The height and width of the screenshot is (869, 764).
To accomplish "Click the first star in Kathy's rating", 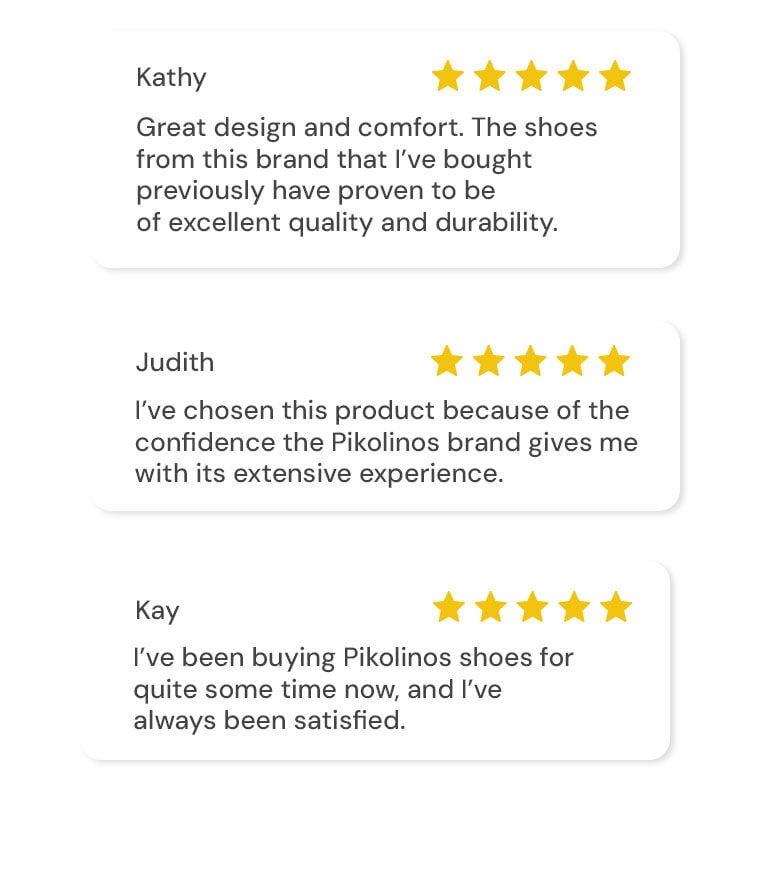I will point(448,76).
